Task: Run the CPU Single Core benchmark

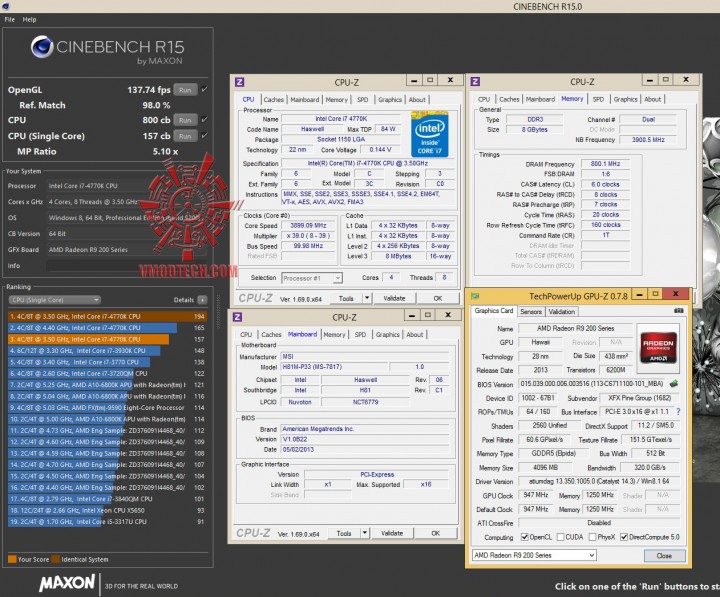Action: click(185, 136)
